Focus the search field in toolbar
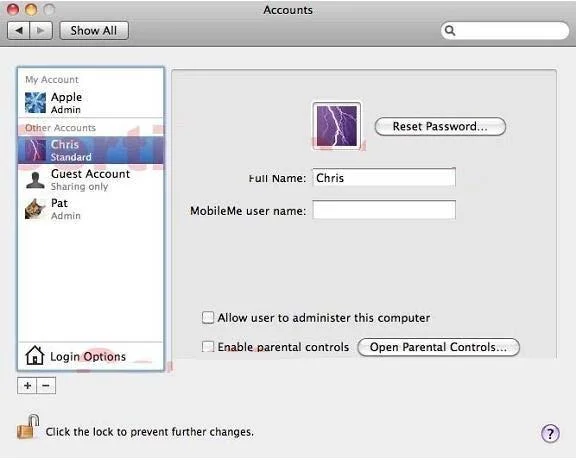Viewport: 577px width, 460px height. (505, 31)
